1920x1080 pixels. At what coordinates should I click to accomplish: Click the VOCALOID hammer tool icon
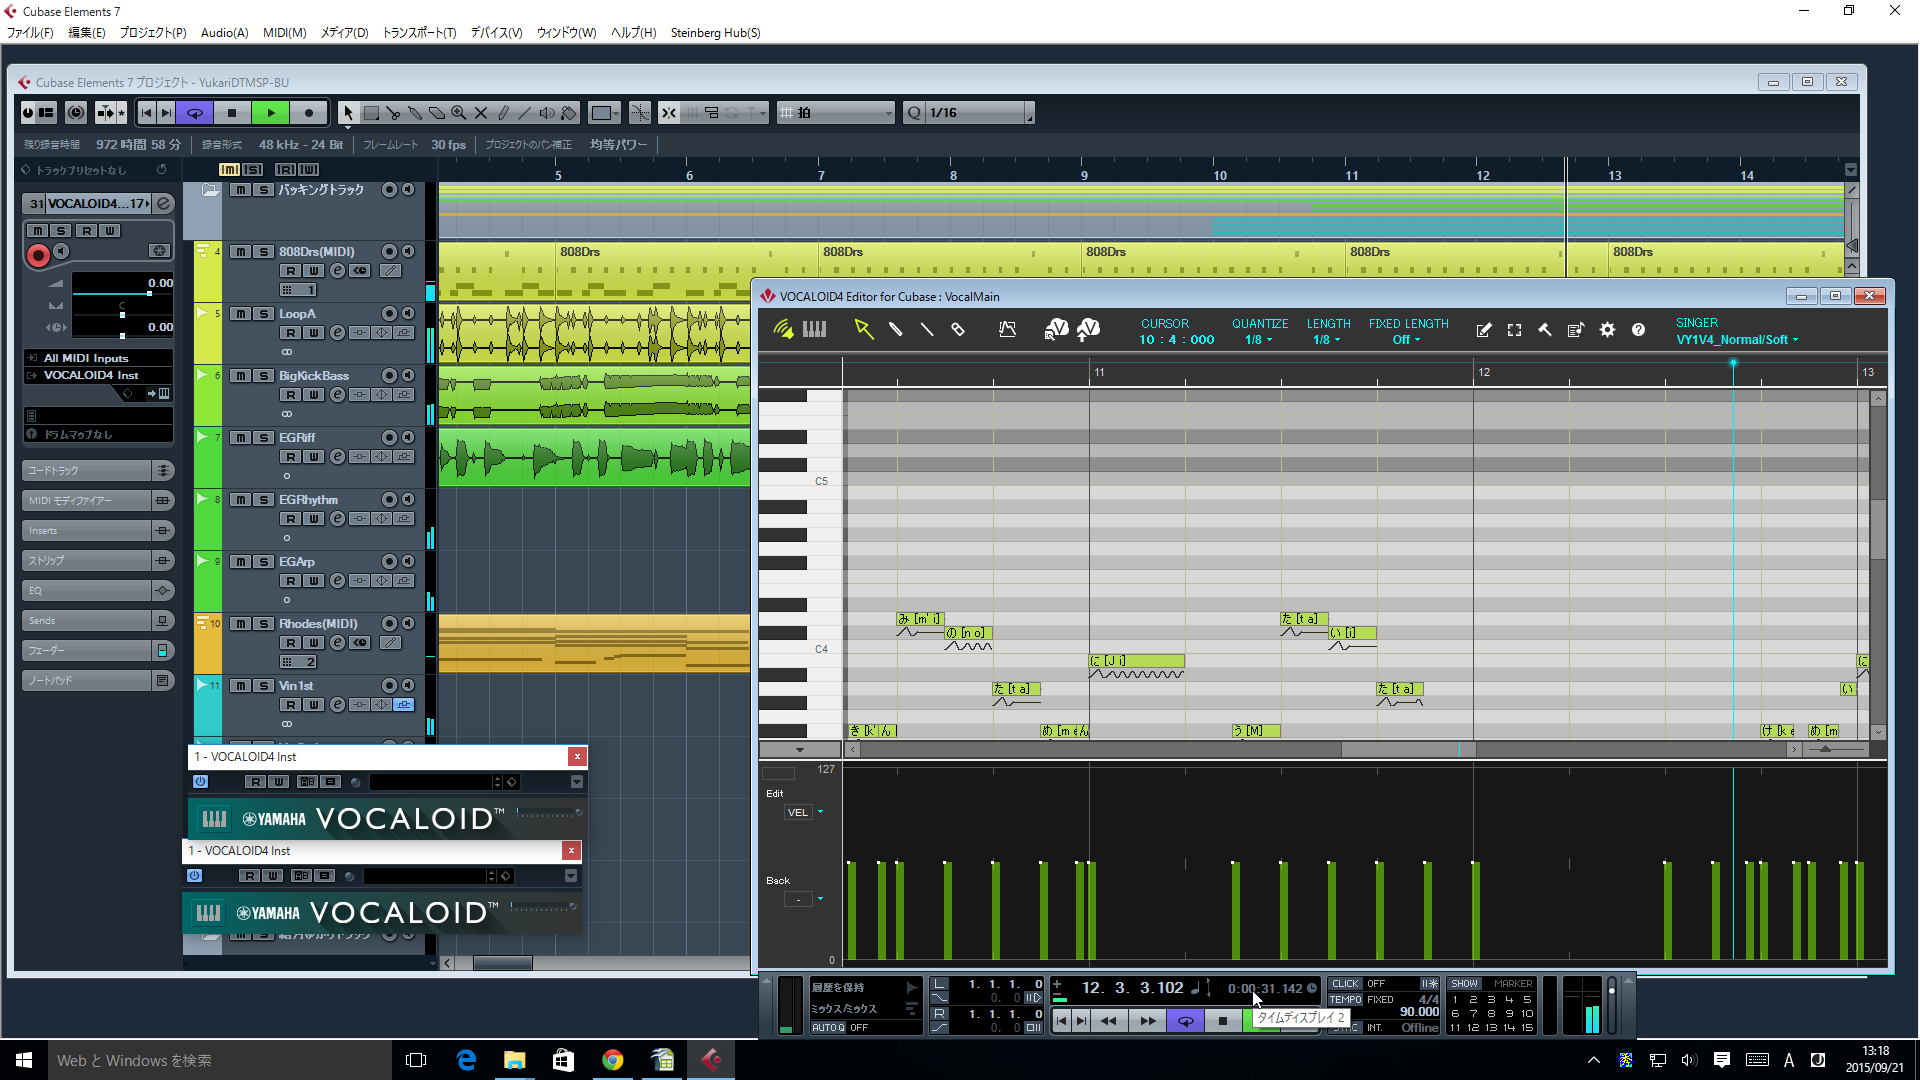pyautogui.click(x=1545, y=330)
